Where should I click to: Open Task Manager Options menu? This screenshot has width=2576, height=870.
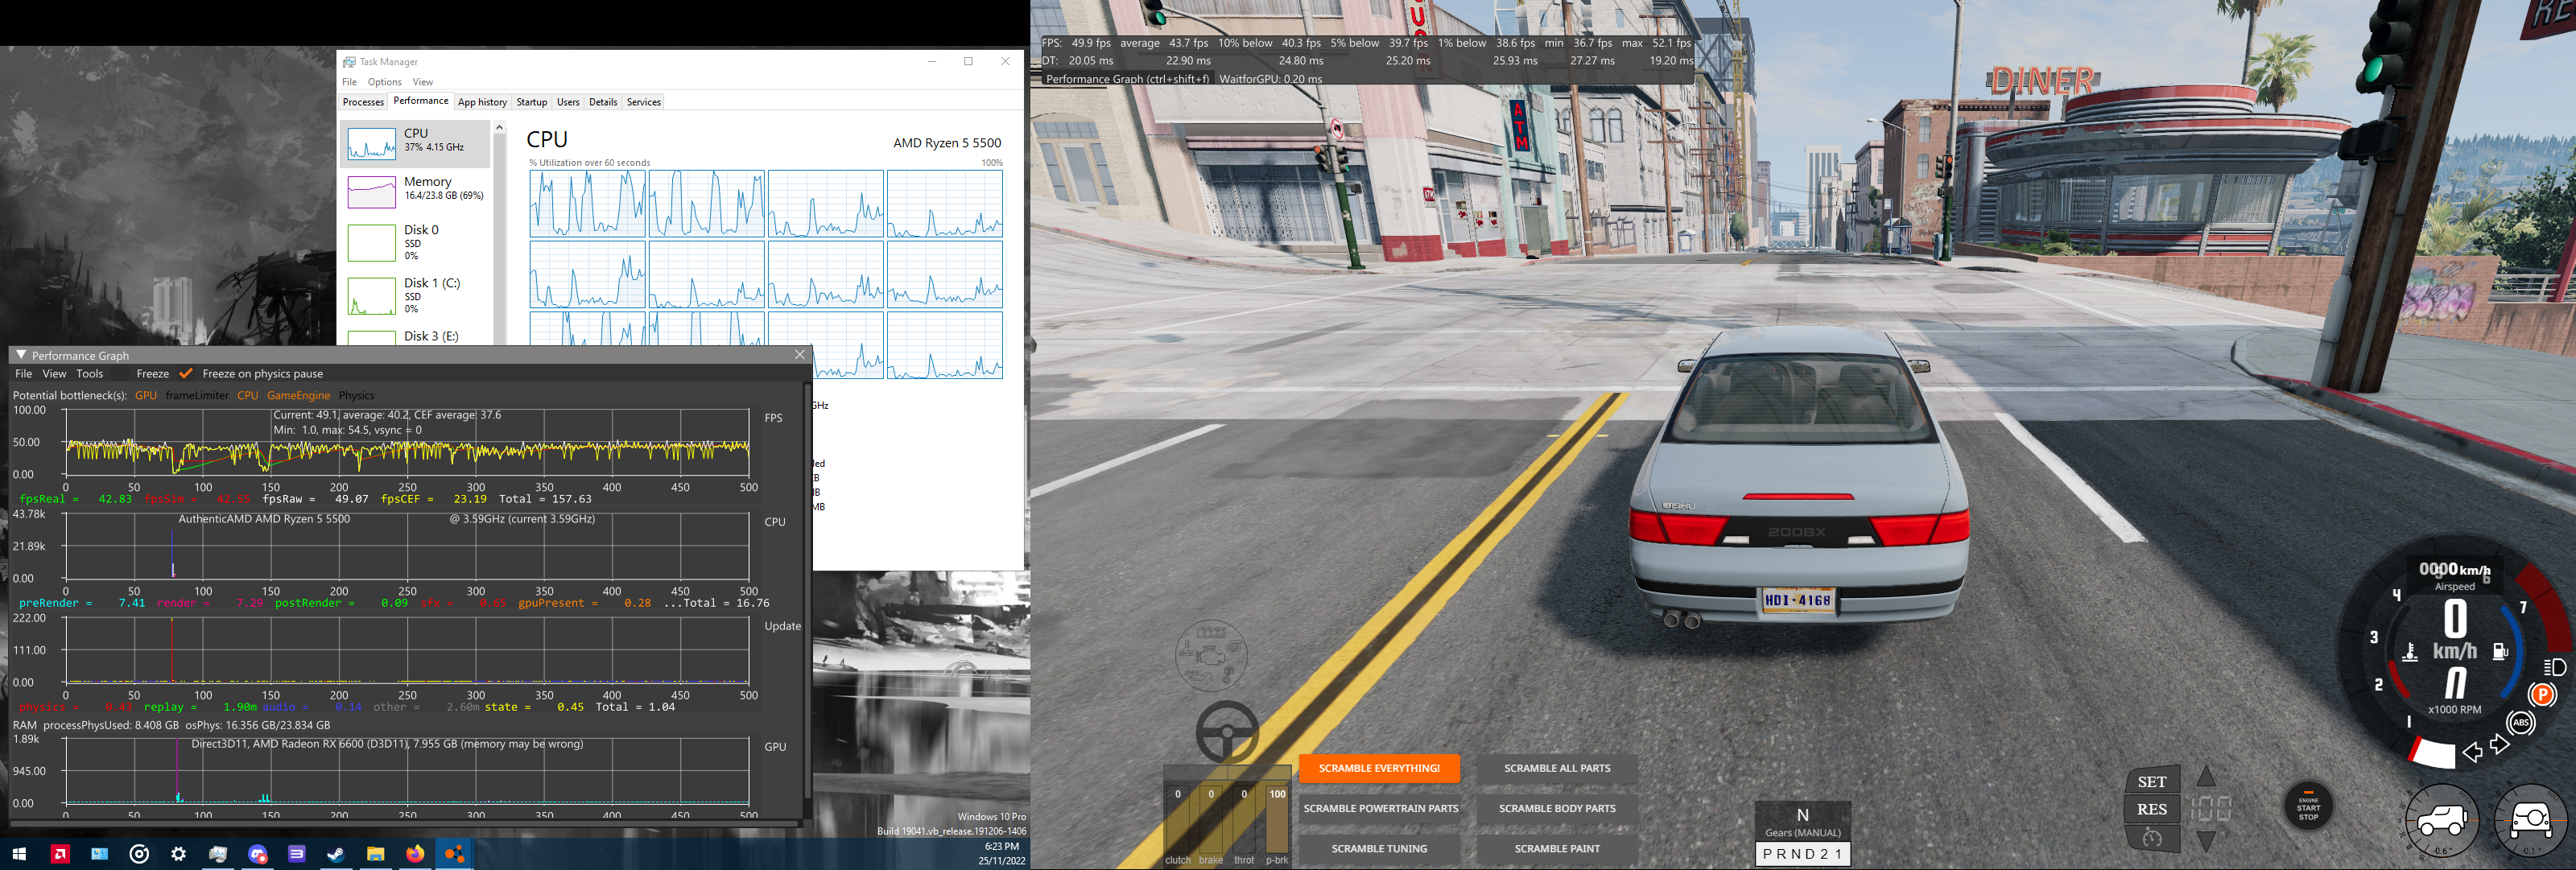coord(384,82)
